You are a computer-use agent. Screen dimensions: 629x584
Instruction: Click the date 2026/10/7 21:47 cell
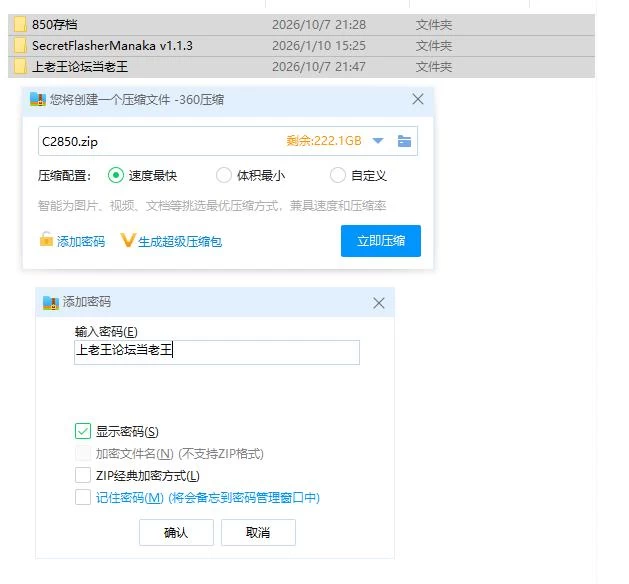click(x=319, y=67)
